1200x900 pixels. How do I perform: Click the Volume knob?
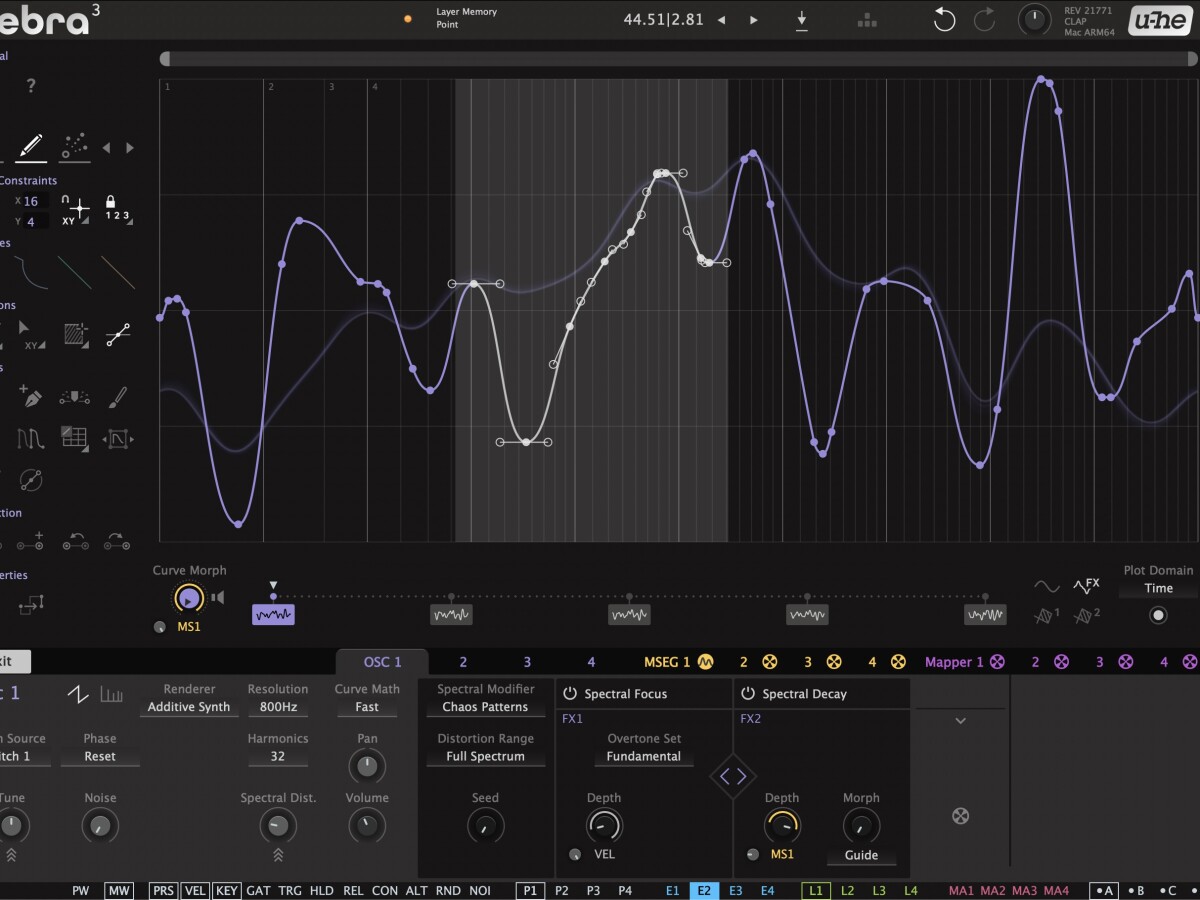[x=367, y=825]
